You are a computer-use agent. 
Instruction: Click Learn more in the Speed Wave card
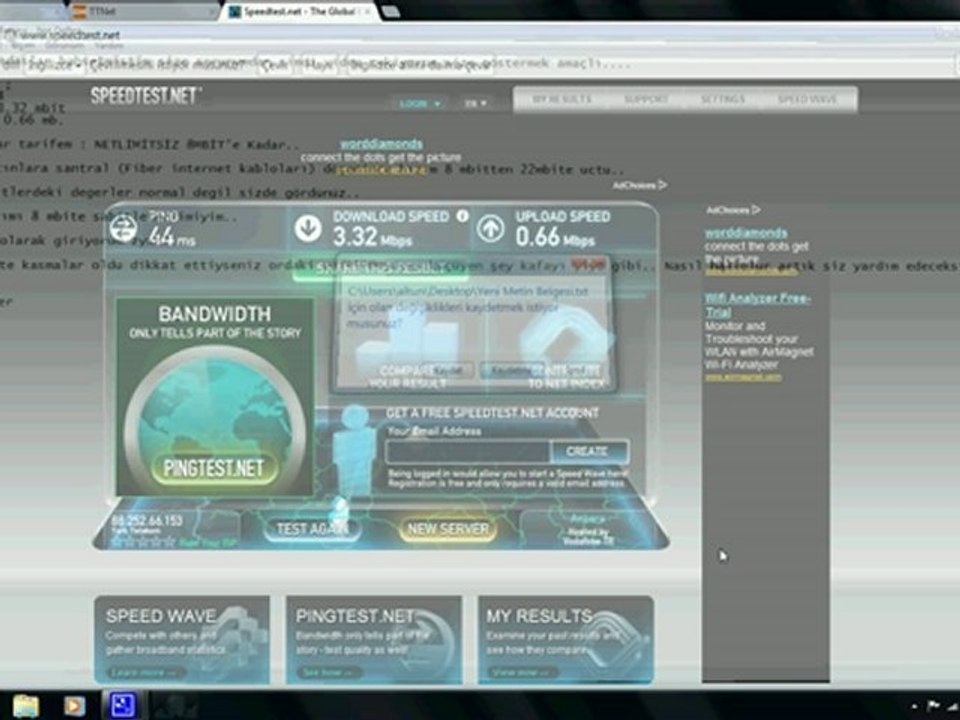click(144, 672)
